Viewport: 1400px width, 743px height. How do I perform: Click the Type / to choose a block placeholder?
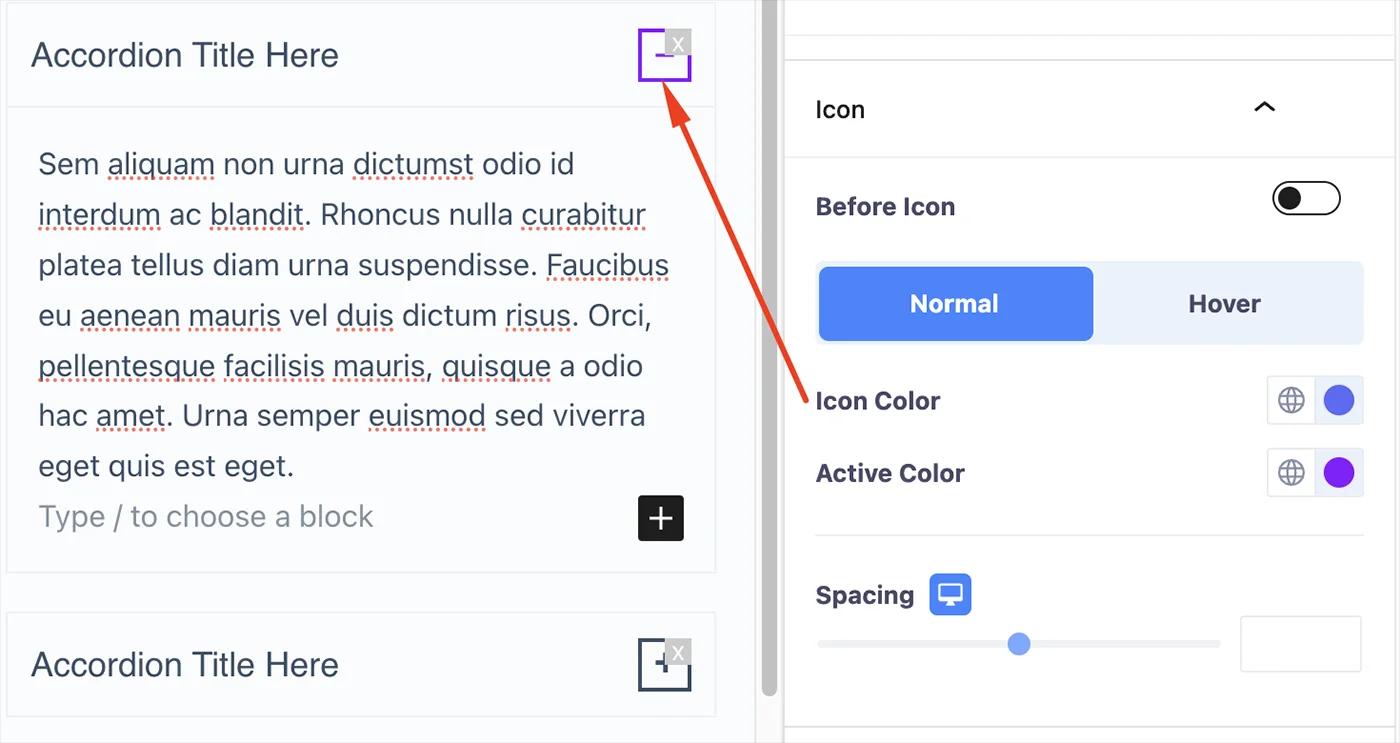coord(205,516)
